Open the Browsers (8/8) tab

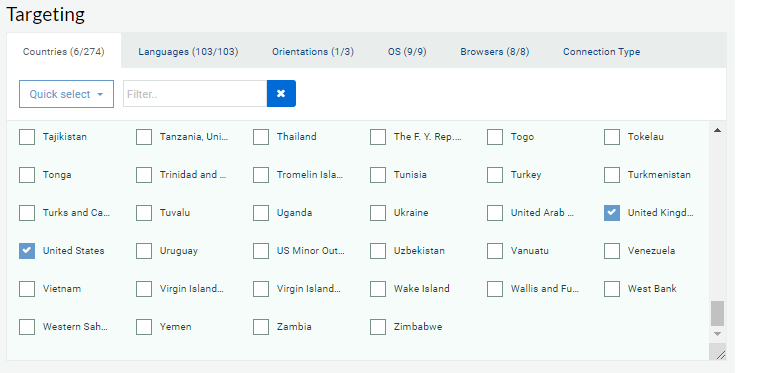(495, 52)
